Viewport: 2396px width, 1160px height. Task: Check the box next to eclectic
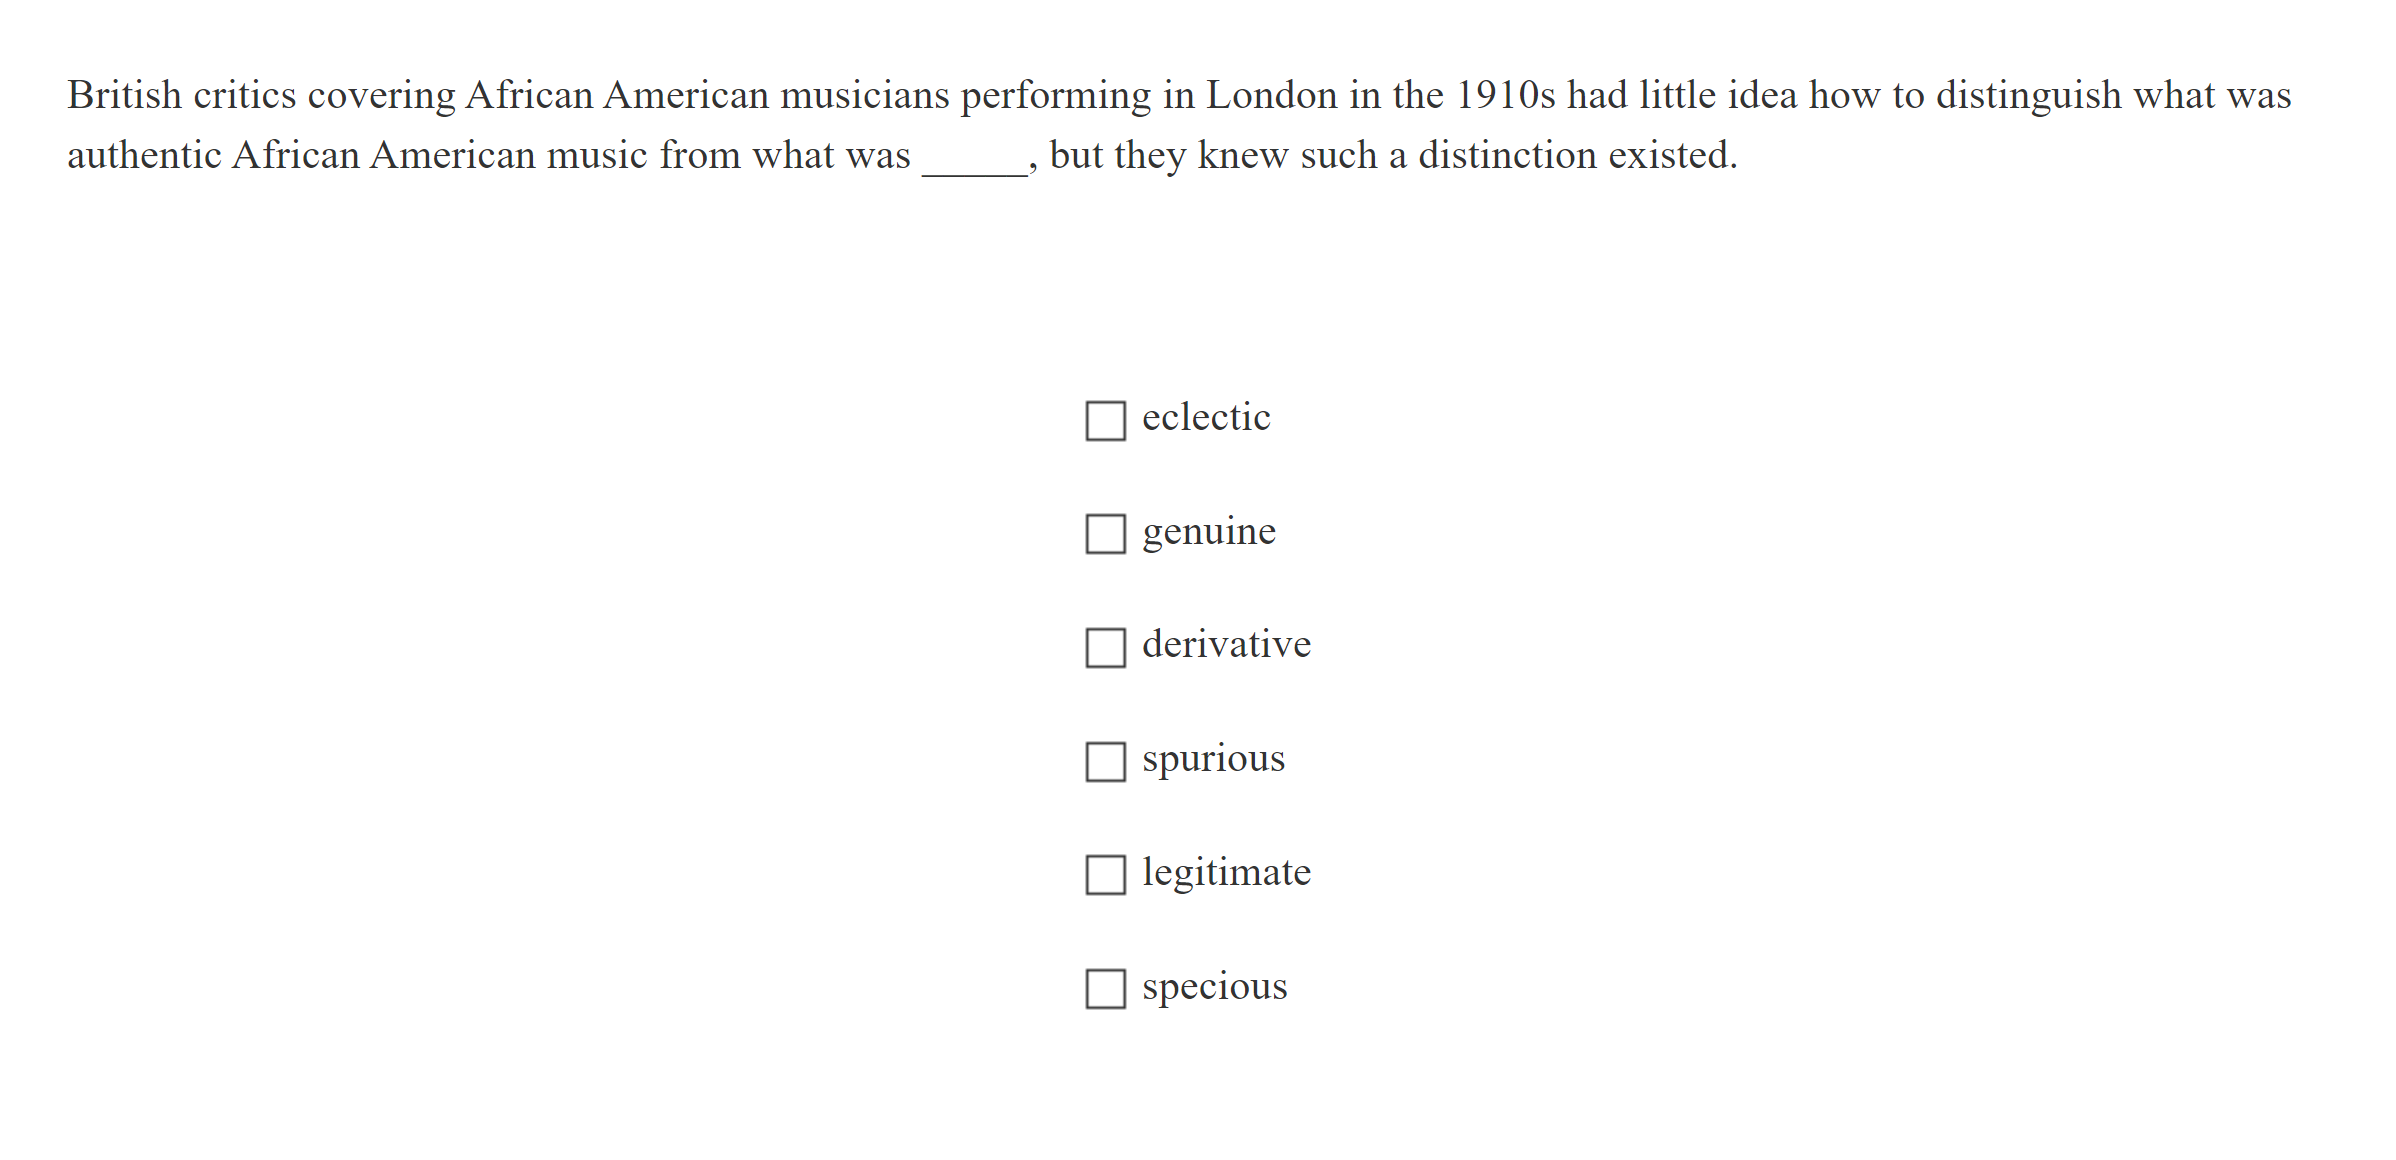1105,421
